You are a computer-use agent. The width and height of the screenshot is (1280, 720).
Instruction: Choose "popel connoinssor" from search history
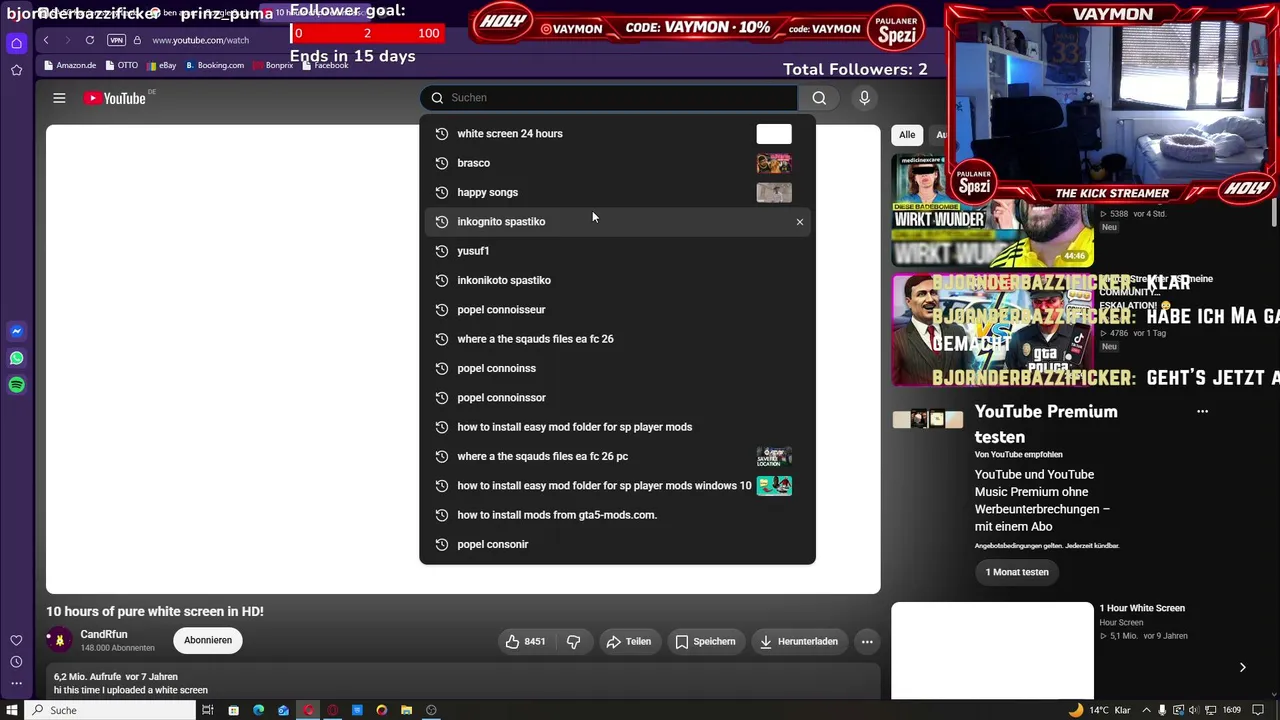pos(617,398)
